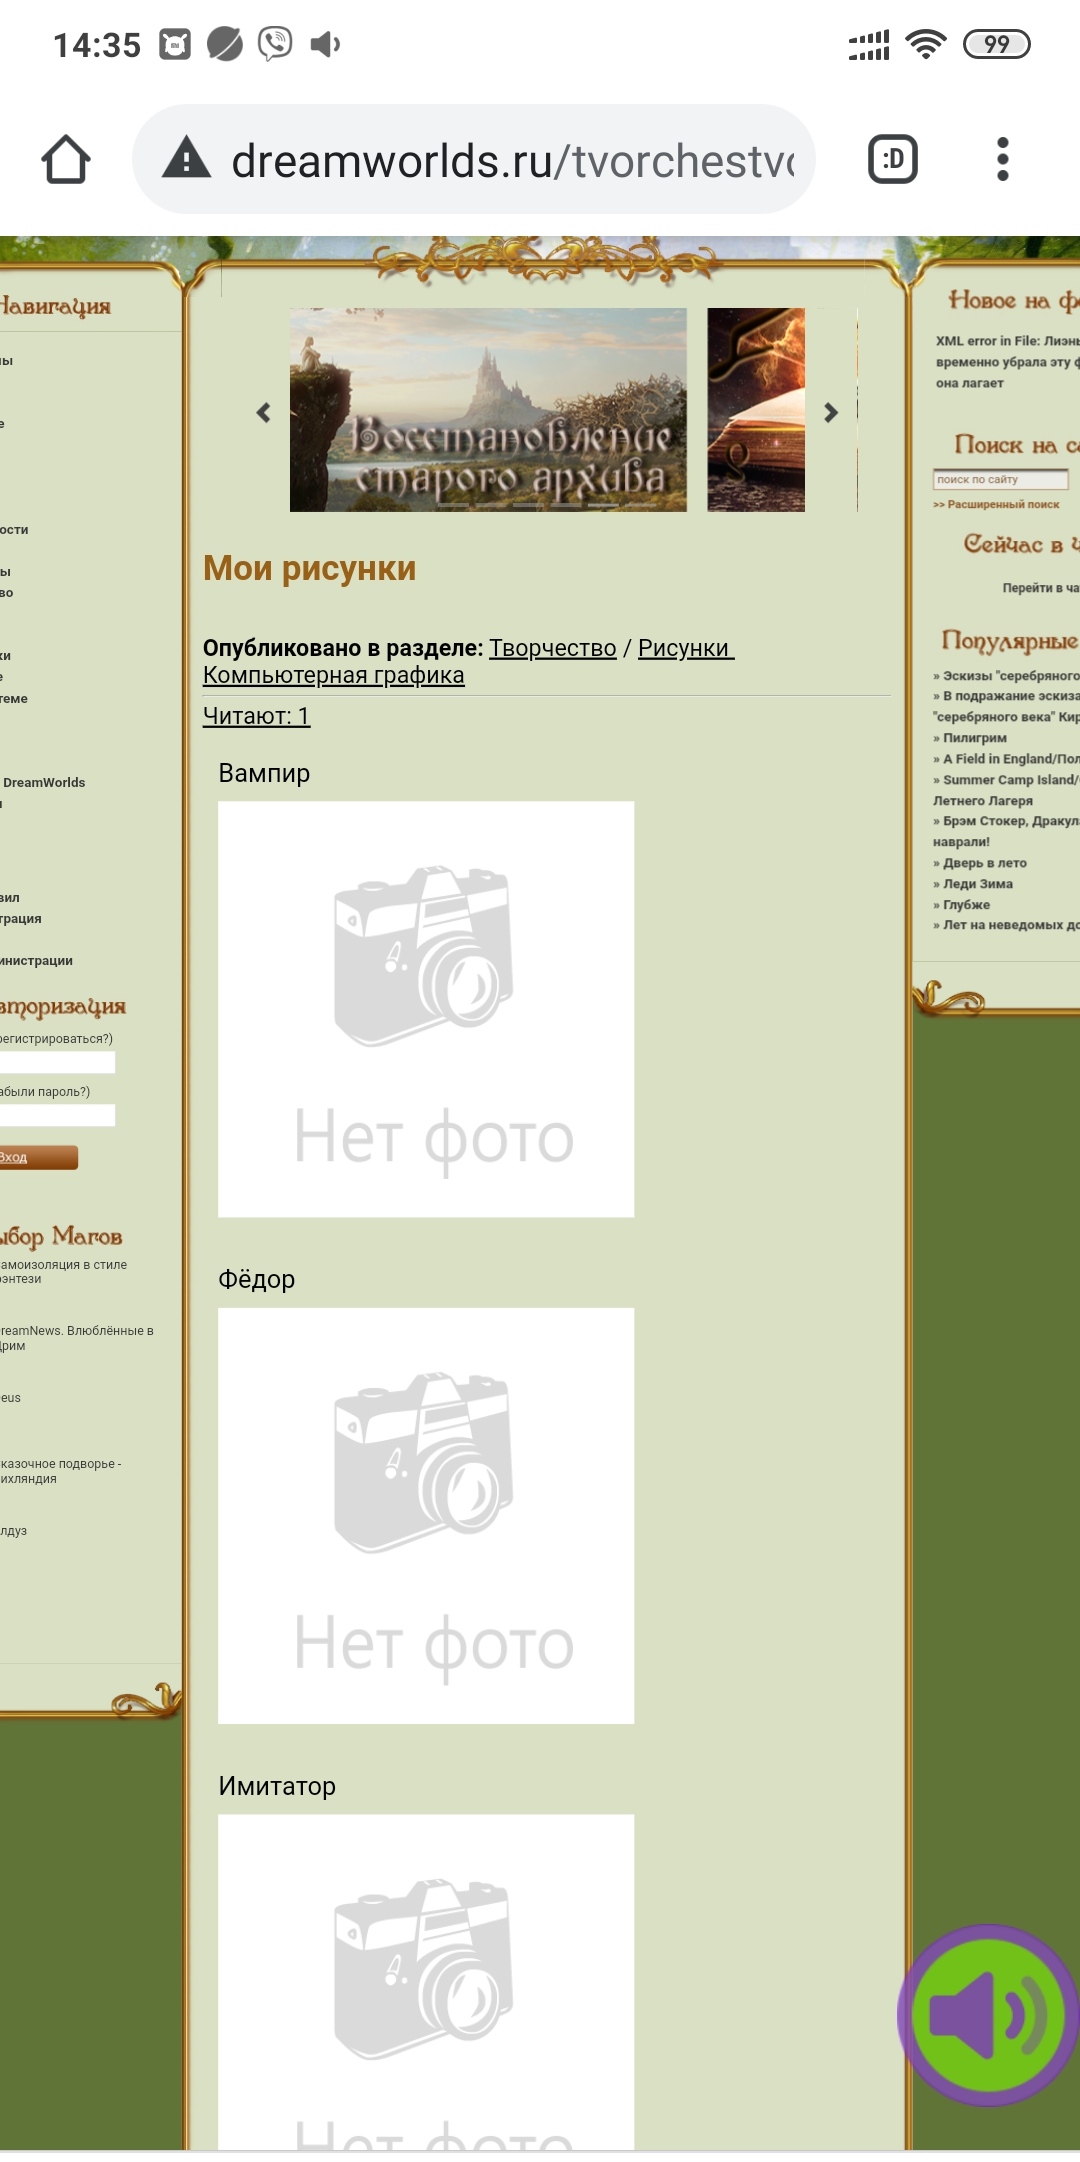The width and height of the screenshot is (1080, 2162).
Task: Open popular post Пилигрим
Action: click(x=974, y=738)
